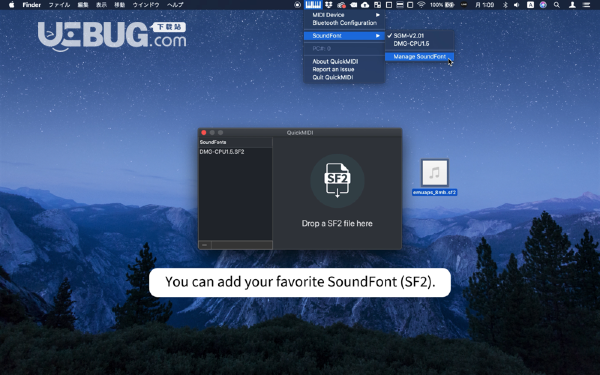
Task: Click the SF2 drop zone icon
Action: 337,181
